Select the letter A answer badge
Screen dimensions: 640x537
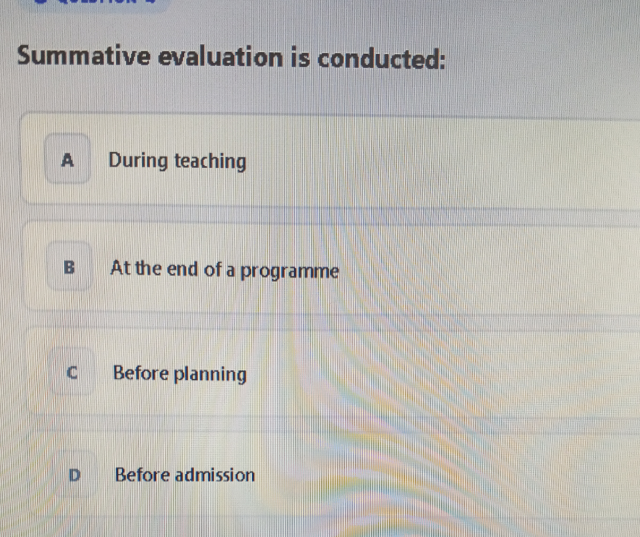tap(67, 159)
